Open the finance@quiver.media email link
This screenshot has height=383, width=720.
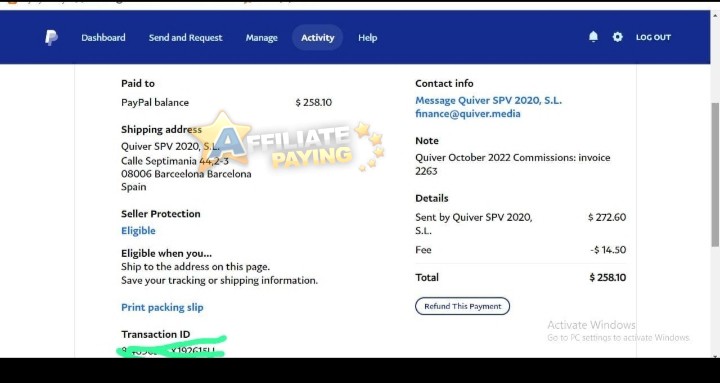pyautogui.click(x=467, y=114)
